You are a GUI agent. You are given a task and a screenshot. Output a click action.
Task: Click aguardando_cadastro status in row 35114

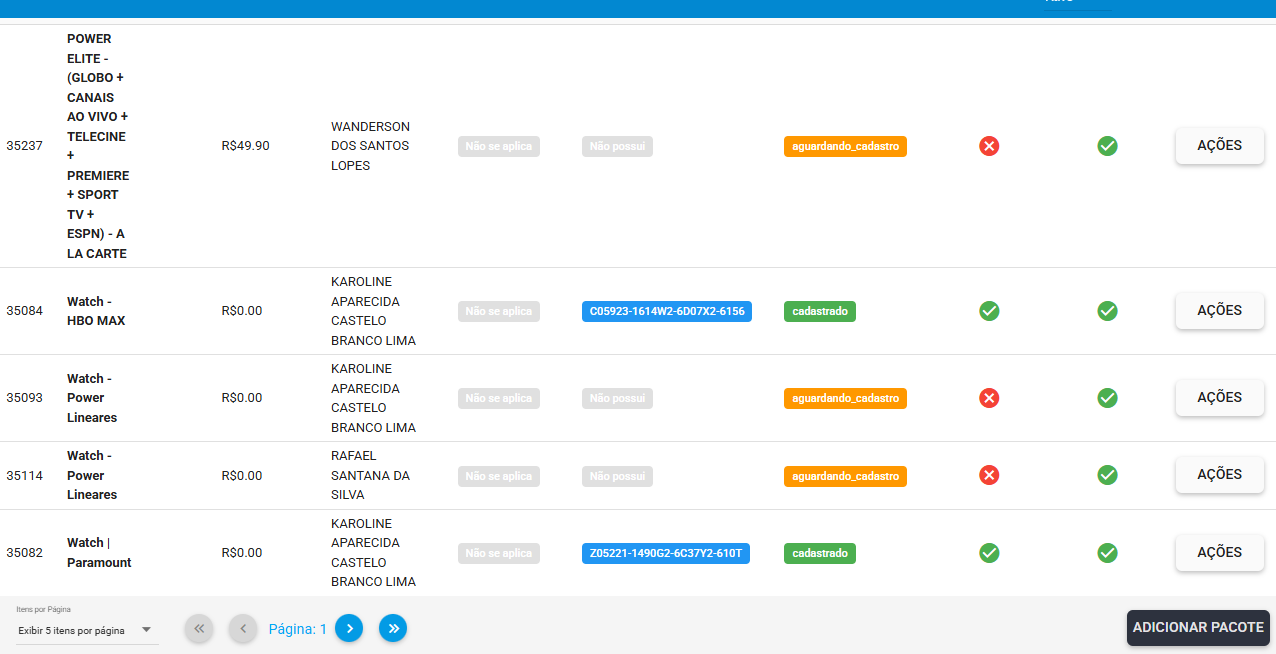pyautogui.click(x=845, y=476)
